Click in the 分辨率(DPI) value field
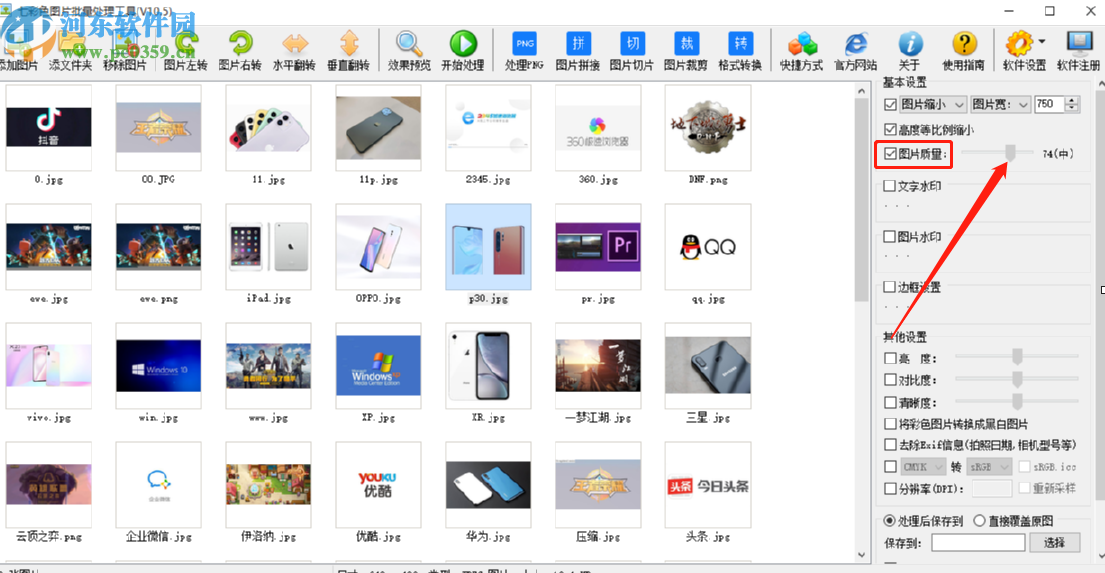Viewport: 1105px width, 573px height. pos(992,488)
